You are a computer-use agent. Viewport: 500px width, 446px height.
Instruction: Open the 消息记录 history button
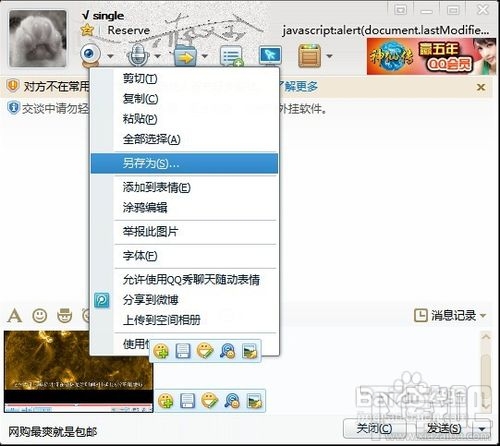coord(450,315)
